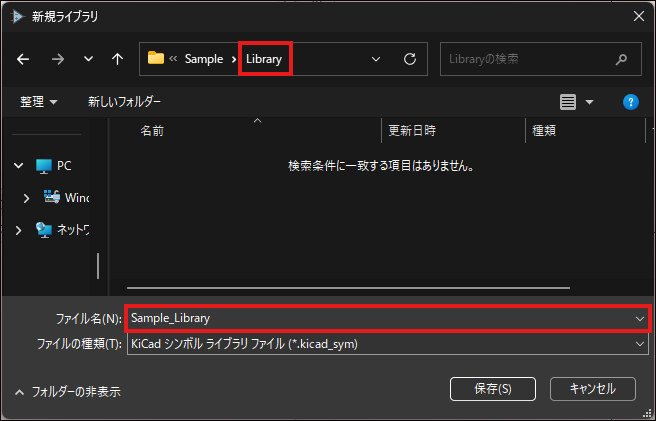The image size is (656, 421).
Task: Open the view options dropdown arrow
Action: (x=589, y=102)
